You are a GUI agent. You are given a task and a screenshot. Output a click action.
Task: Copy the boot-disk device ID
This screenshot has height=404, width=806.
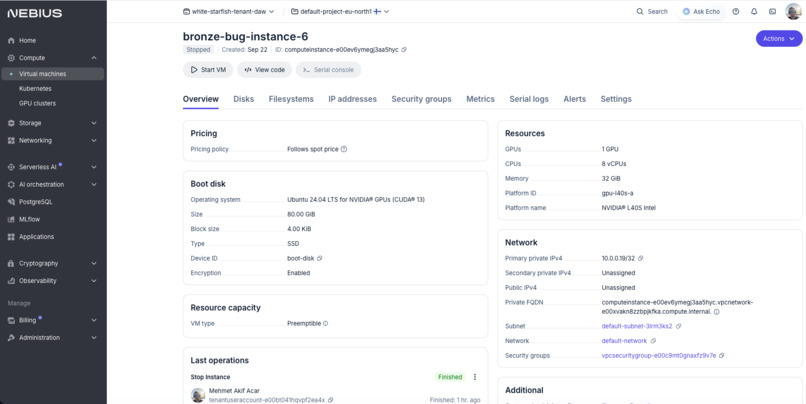point(320,259)
